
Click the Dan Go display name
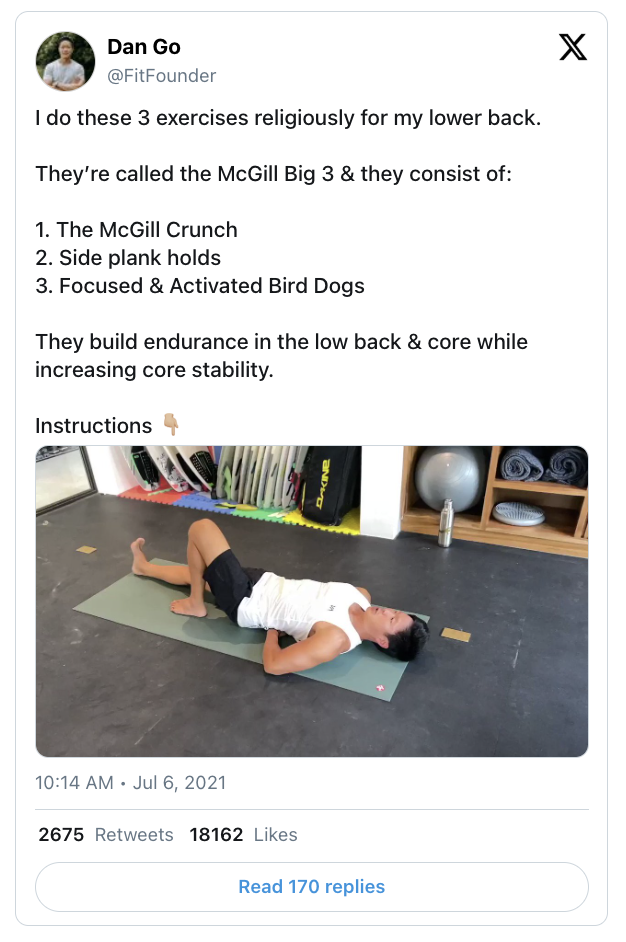(144, 46)
